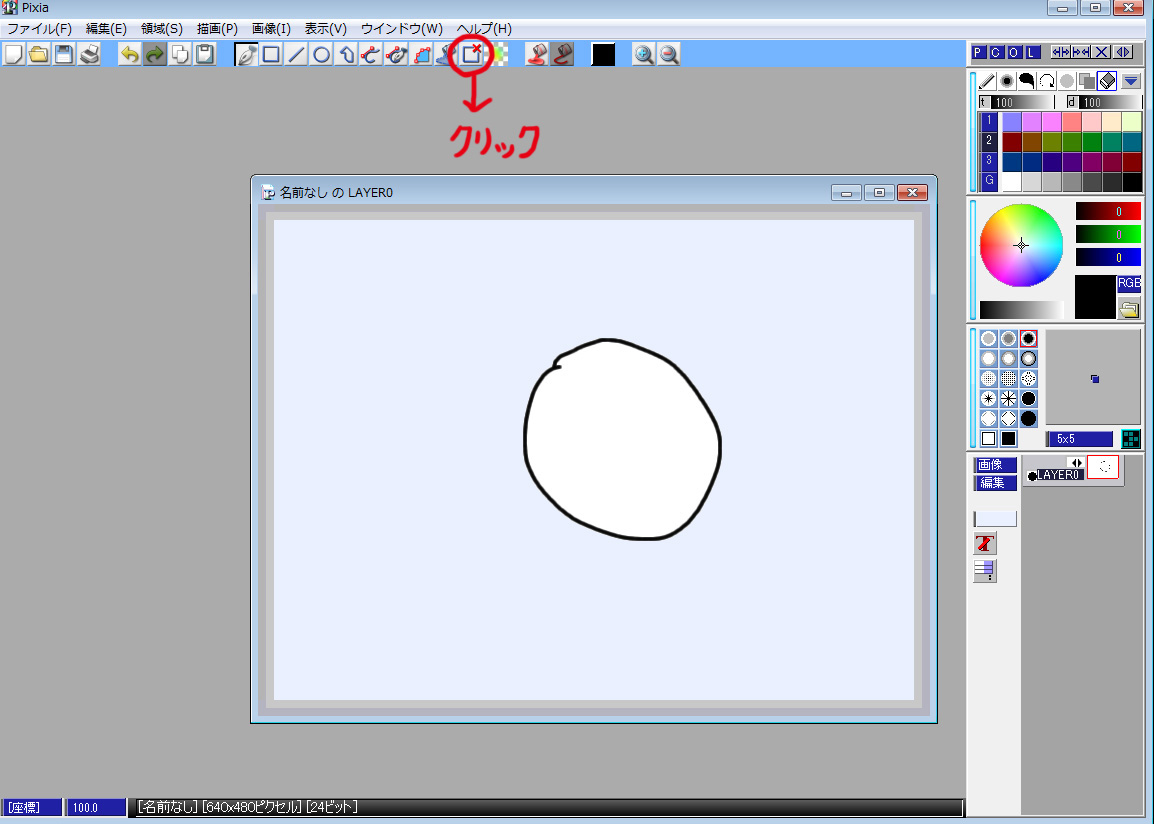Select the white square brush shape
Image resolution: width=1154 pixels, height=824 pixels.
pos(988,439)
